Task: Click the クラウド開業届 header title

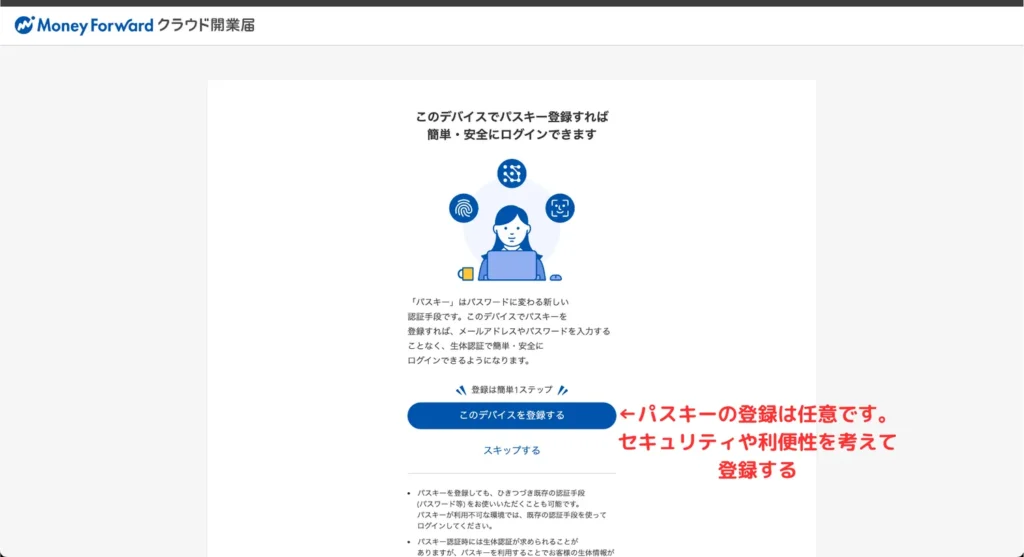Action: (206, 25)
